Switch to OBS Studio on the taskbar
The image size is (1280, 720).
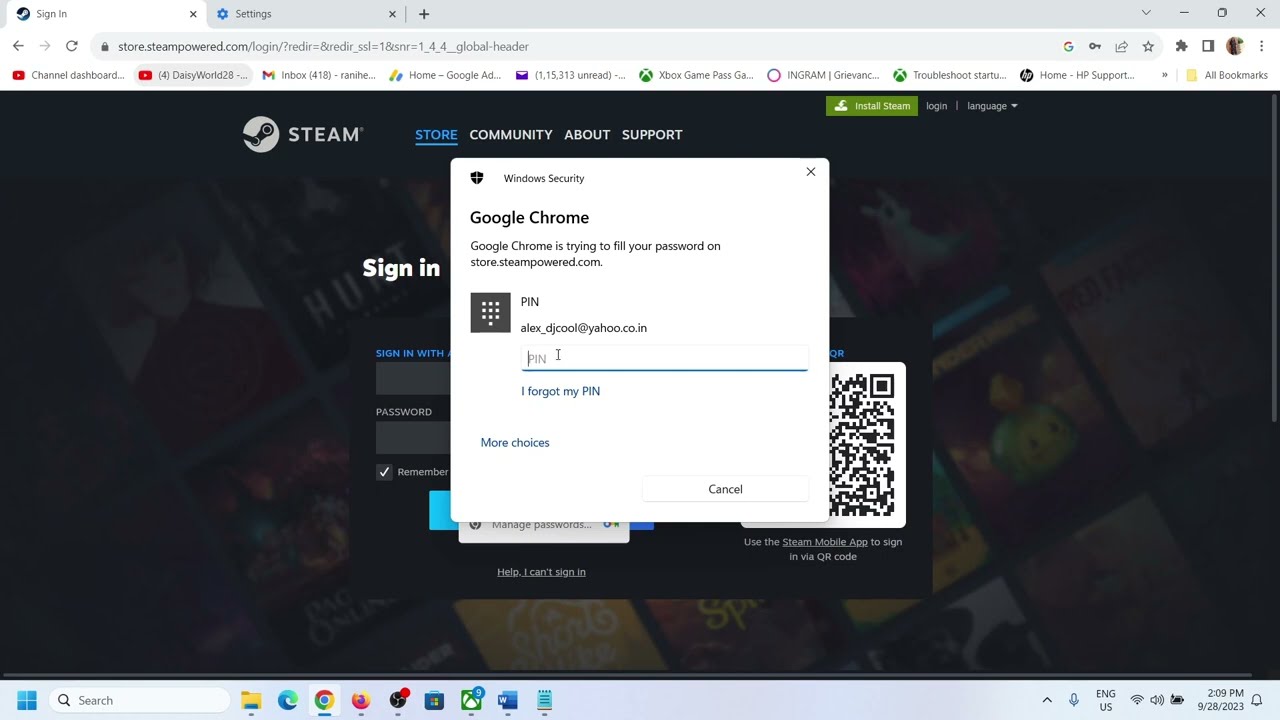coord(398,700)
